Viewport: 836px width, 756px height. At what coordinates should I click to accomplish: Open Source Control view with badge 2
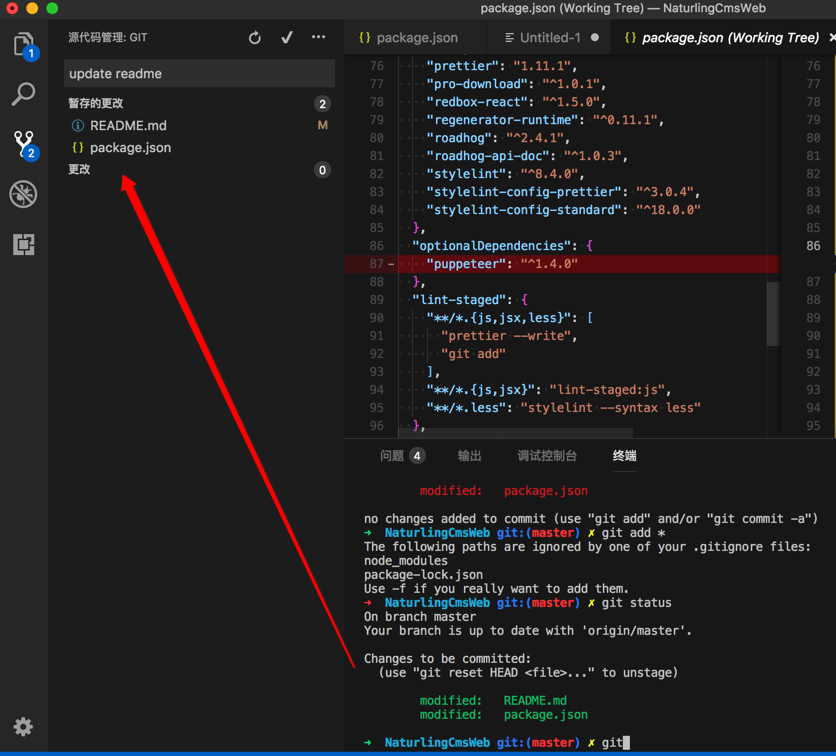click(x=23, y=144)
